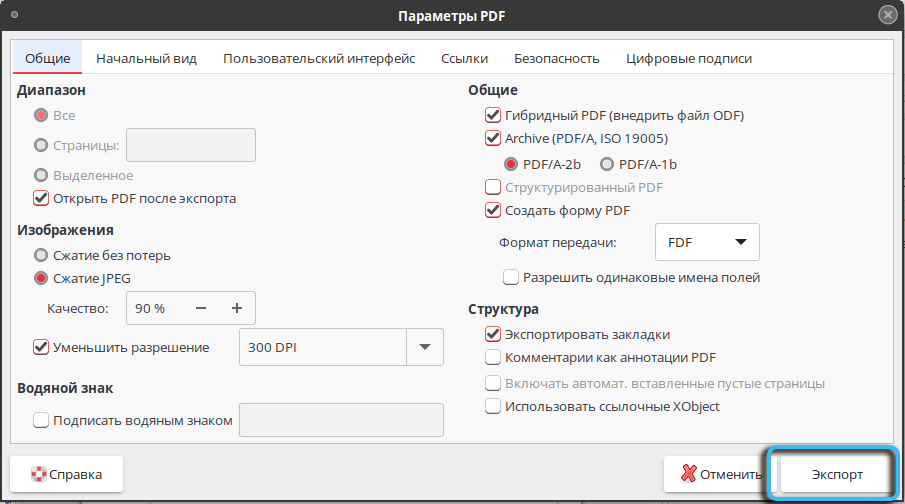905x504 pixels.
Task: Choose Сжатие без потерь compression
Action: point(41,255)
